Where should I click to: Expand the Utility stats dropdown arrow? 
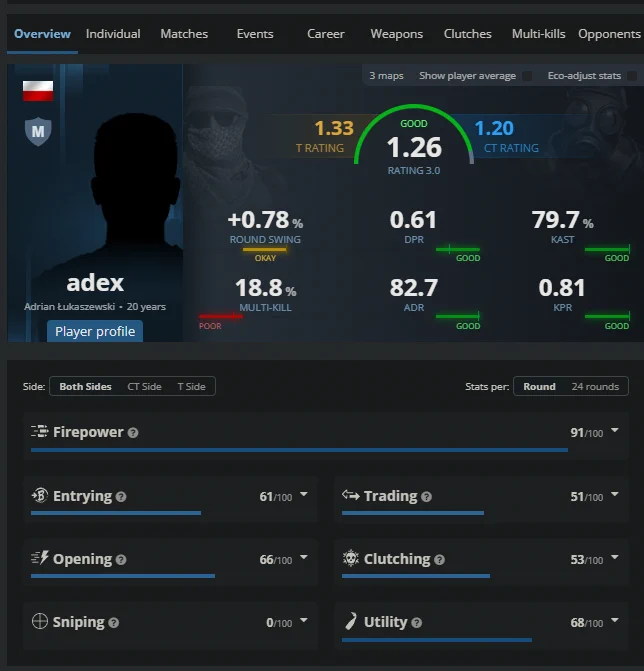tap(615, 620)
